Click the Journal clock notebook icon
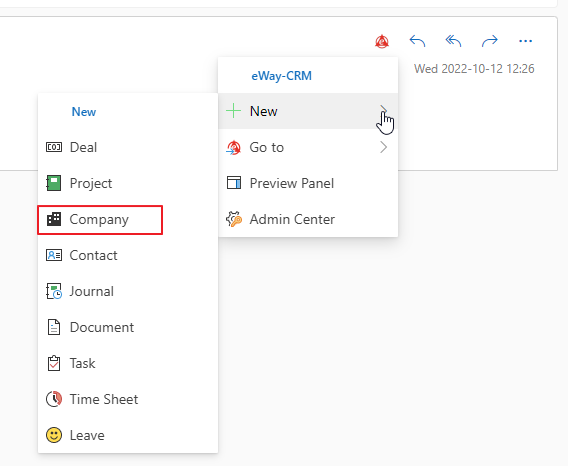The width and height of the screenshot is (568, 466). point(54,291)
